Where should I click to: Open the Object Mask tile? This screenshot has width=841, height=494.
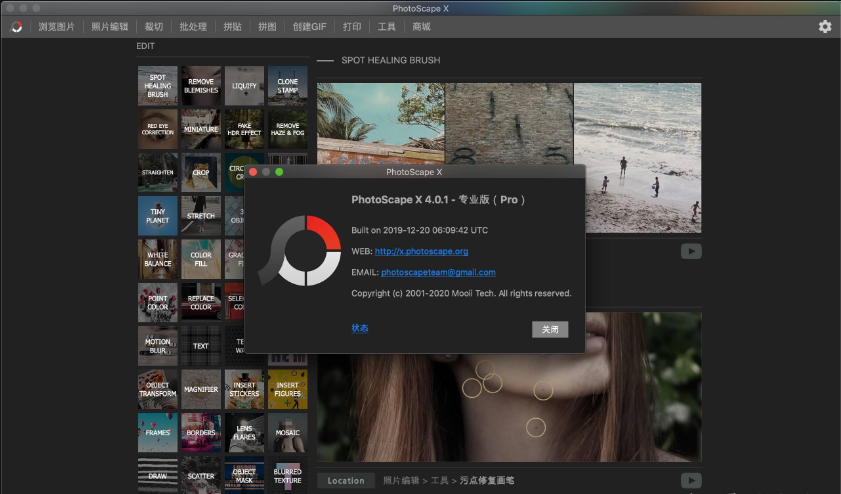[x=244, y=475]
